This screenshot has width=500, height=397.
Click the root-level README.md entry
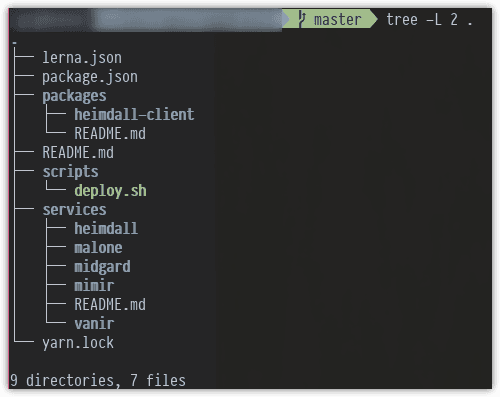click(78, 153)
